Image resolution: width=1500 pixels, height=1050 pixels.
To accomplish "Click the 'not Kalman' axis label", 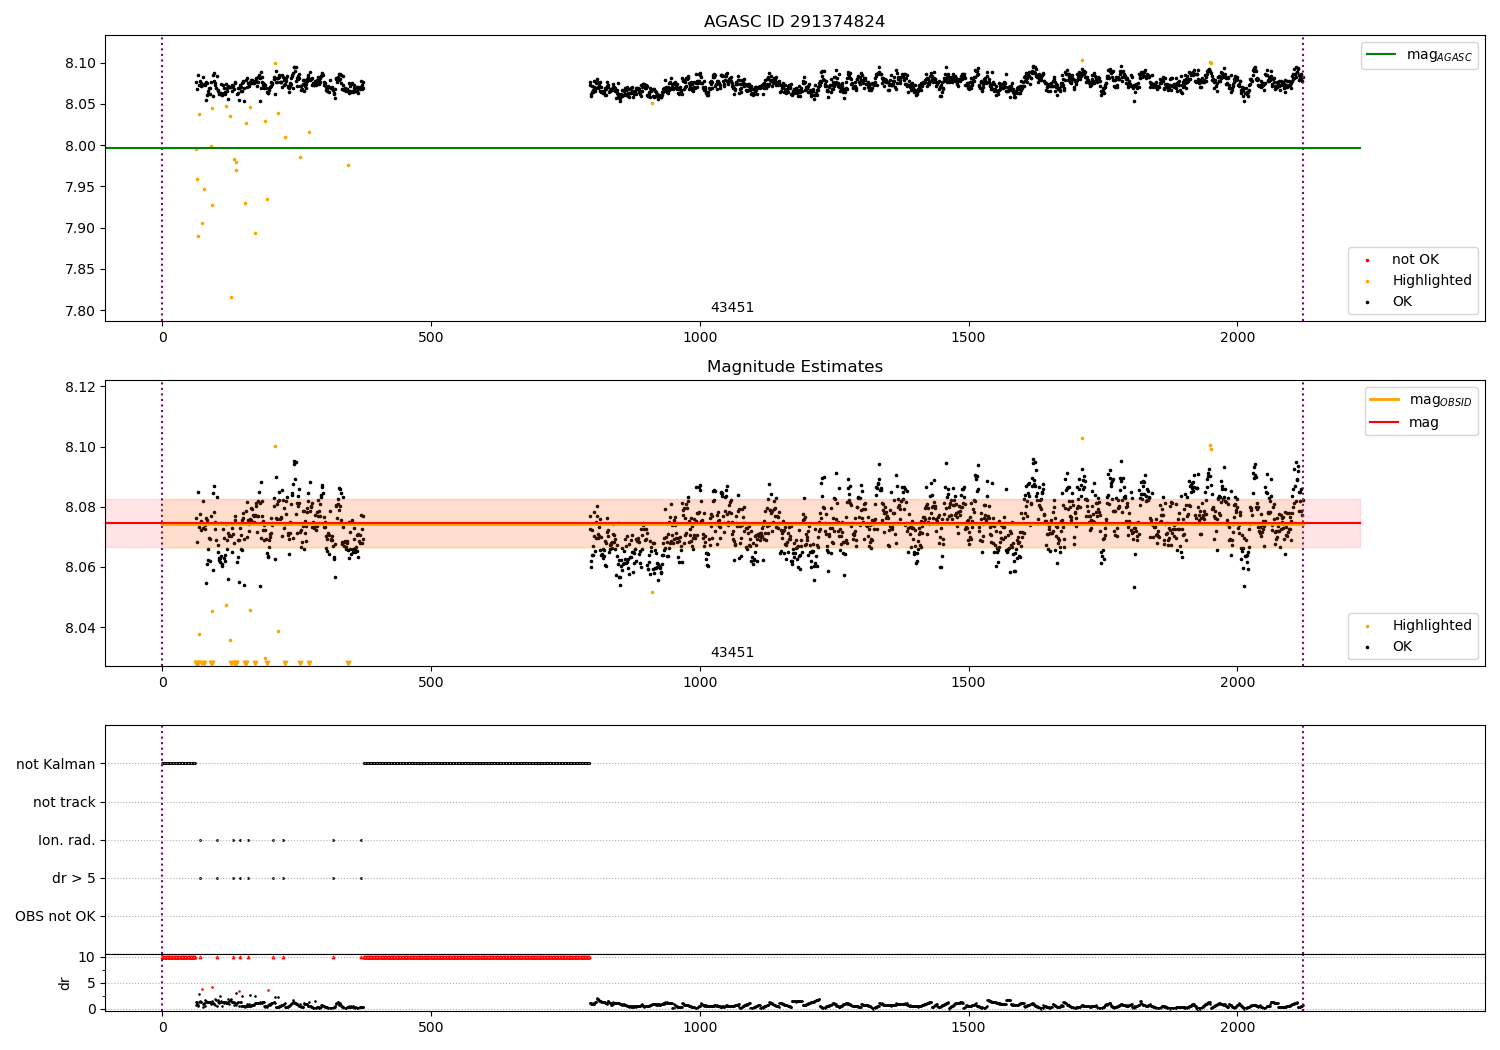I will (55, 764).
